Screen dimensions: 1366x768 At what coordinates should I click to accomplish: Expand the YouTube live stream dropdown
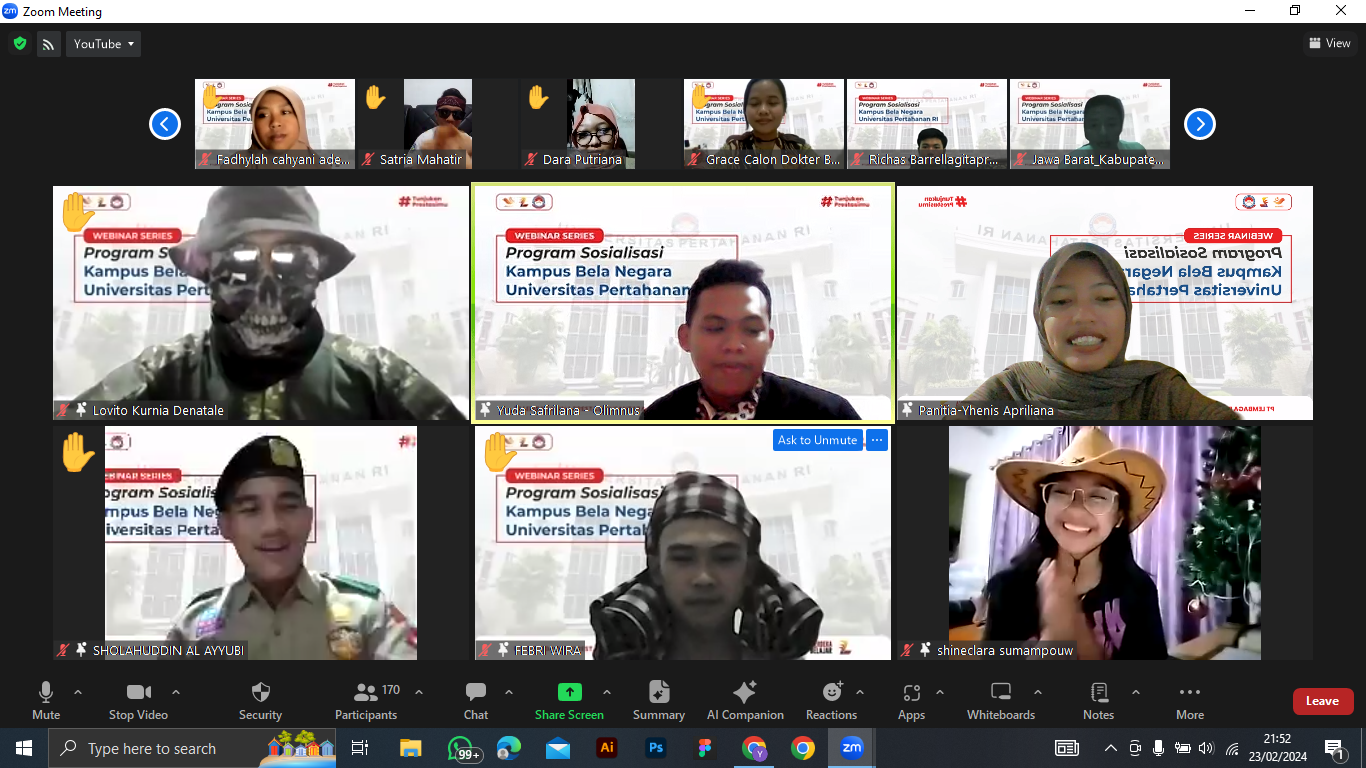104,44
